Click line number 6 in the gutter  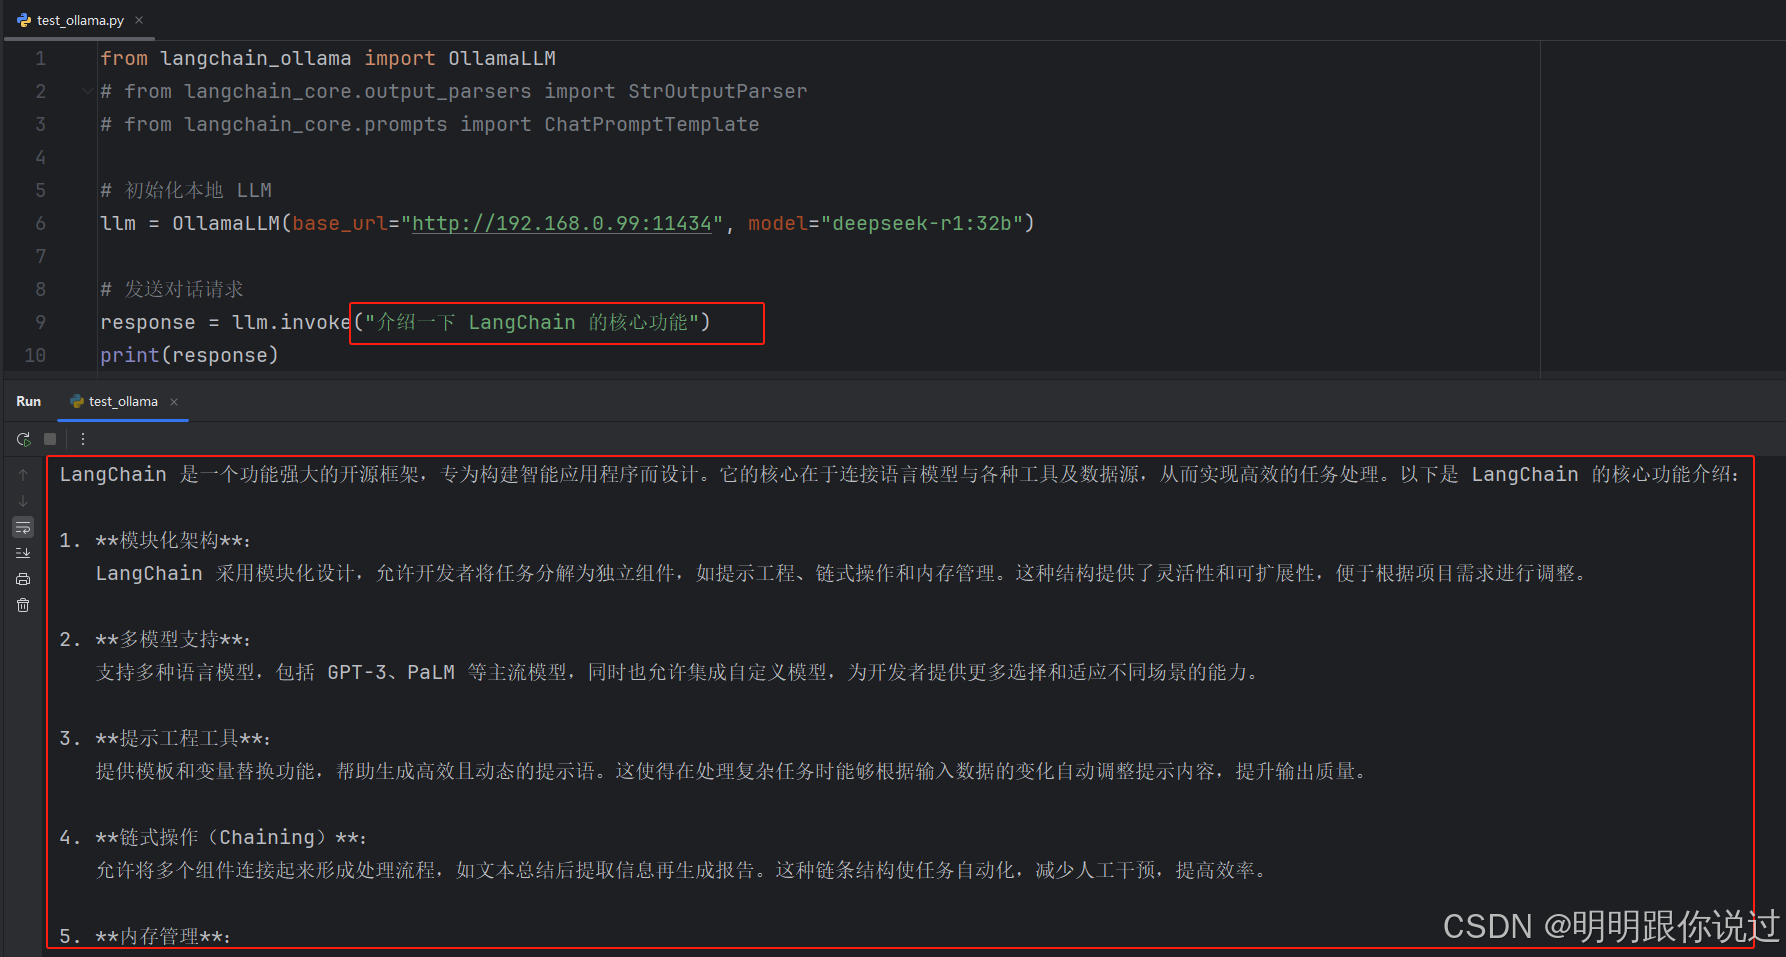coord(40,223)
